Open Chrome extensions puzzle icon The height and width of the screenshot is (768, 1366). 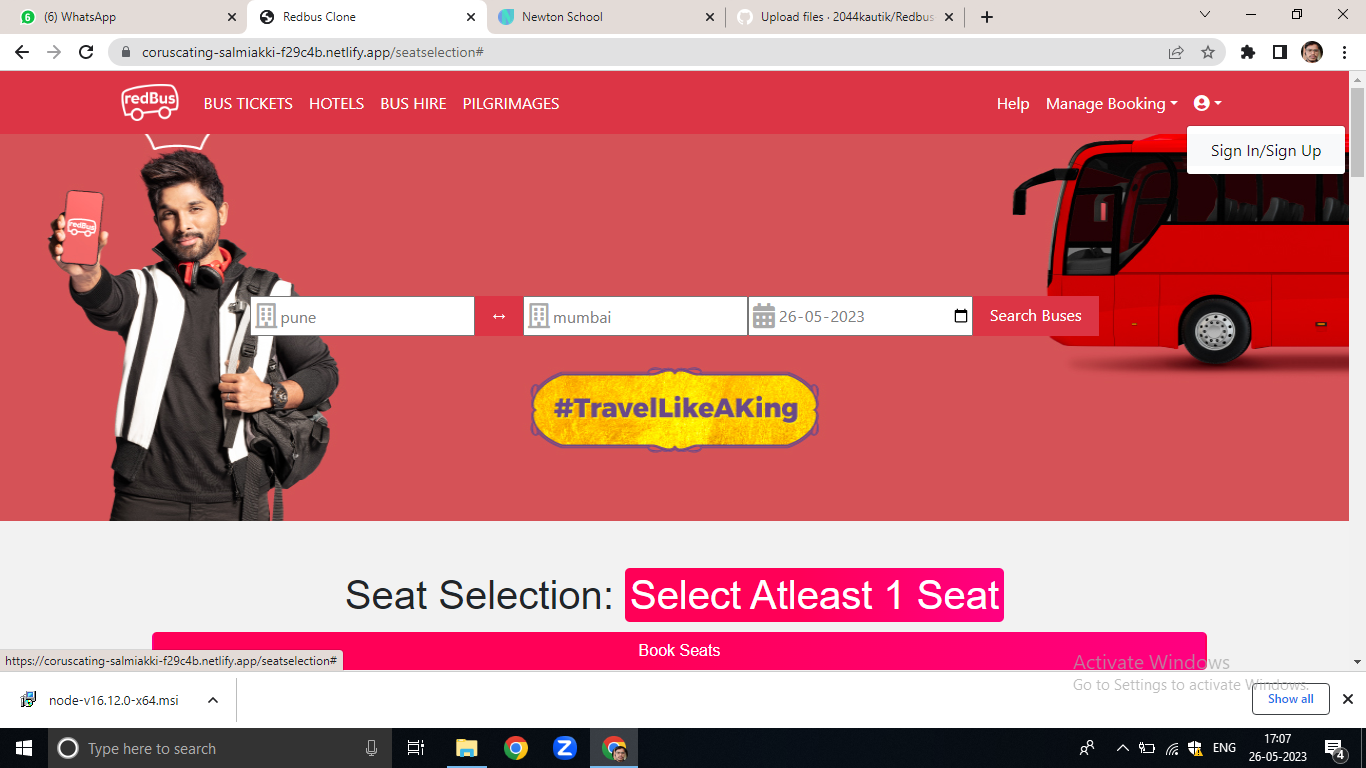[1248, 52]
